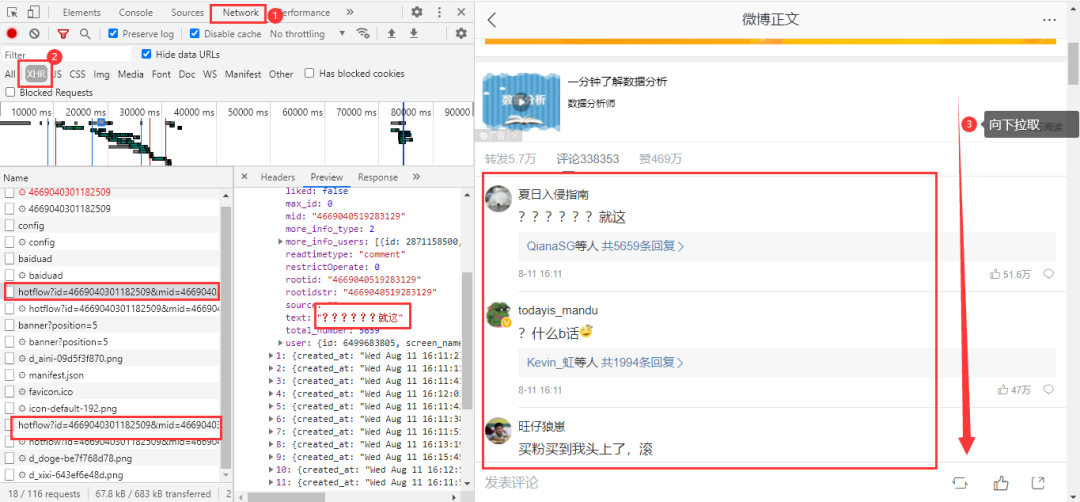
Task: Open network search magnifier
Action: [85, 33]
